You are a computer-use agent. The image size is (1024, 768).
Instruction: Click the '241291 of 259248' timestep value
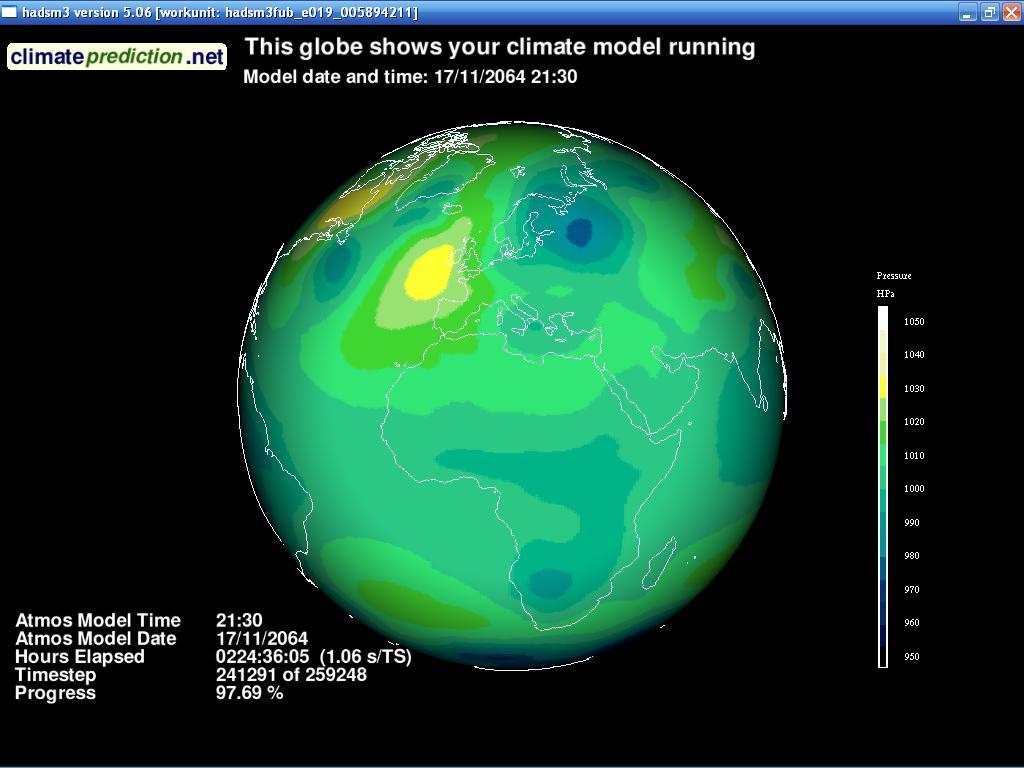(291, 675)
